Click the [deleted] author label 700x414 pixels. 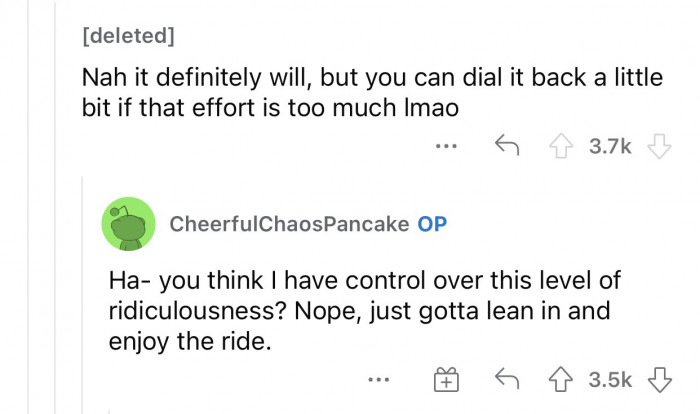[127, 38]
